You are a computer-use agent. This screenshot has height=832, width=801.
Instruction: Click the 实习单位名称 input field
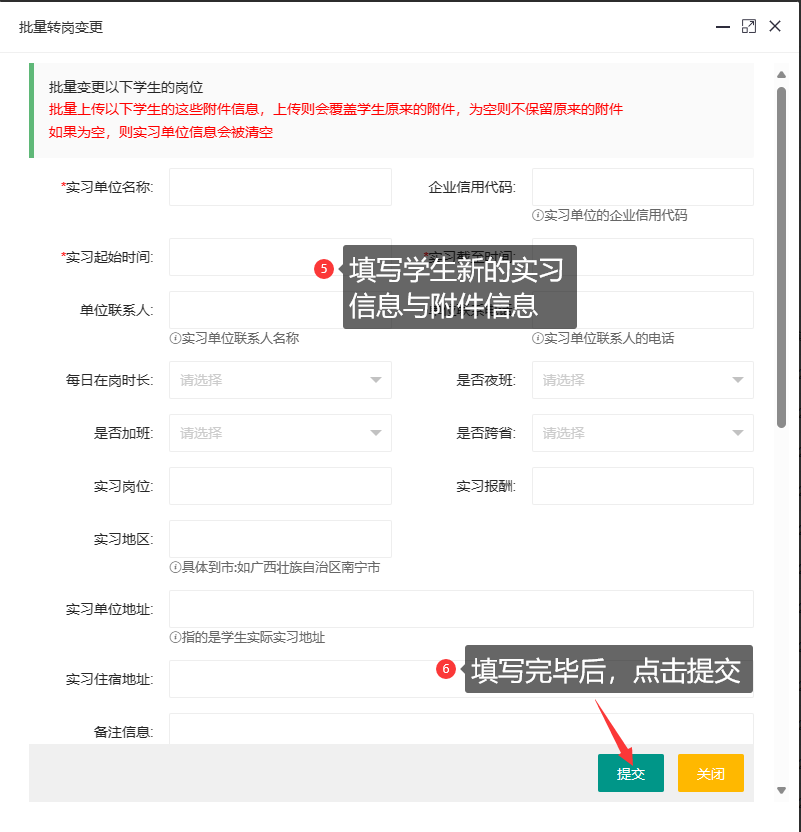click(279, 186)
